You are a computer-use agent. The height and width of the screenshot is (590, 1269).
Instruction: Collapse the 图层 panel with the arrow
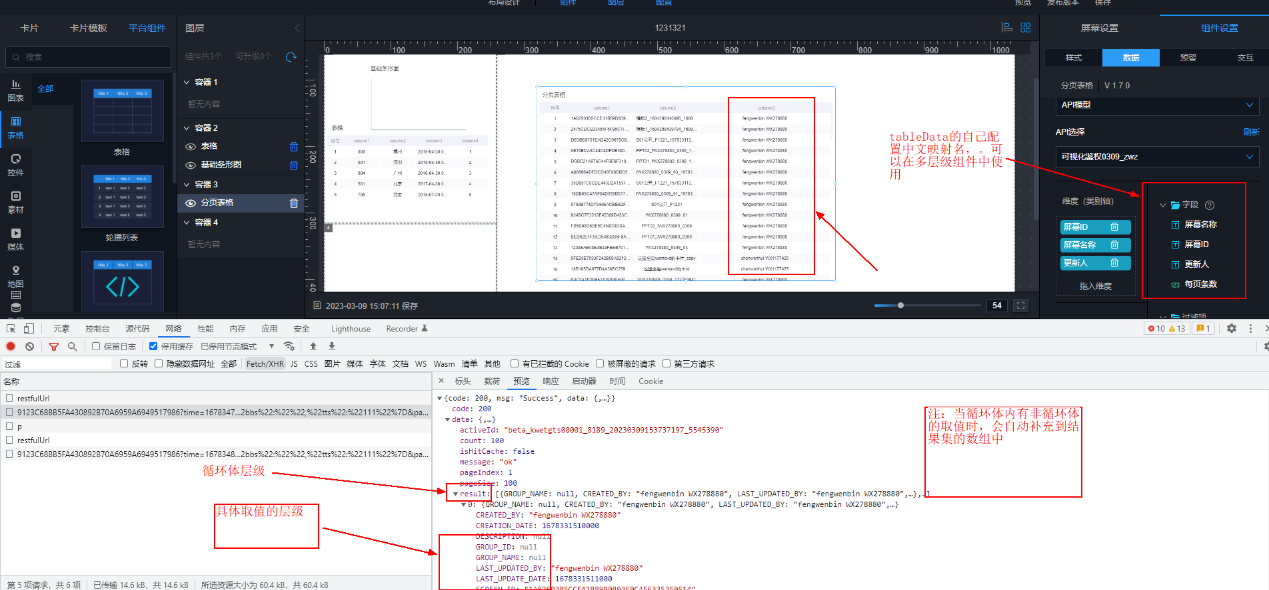(x=296, y=28)
